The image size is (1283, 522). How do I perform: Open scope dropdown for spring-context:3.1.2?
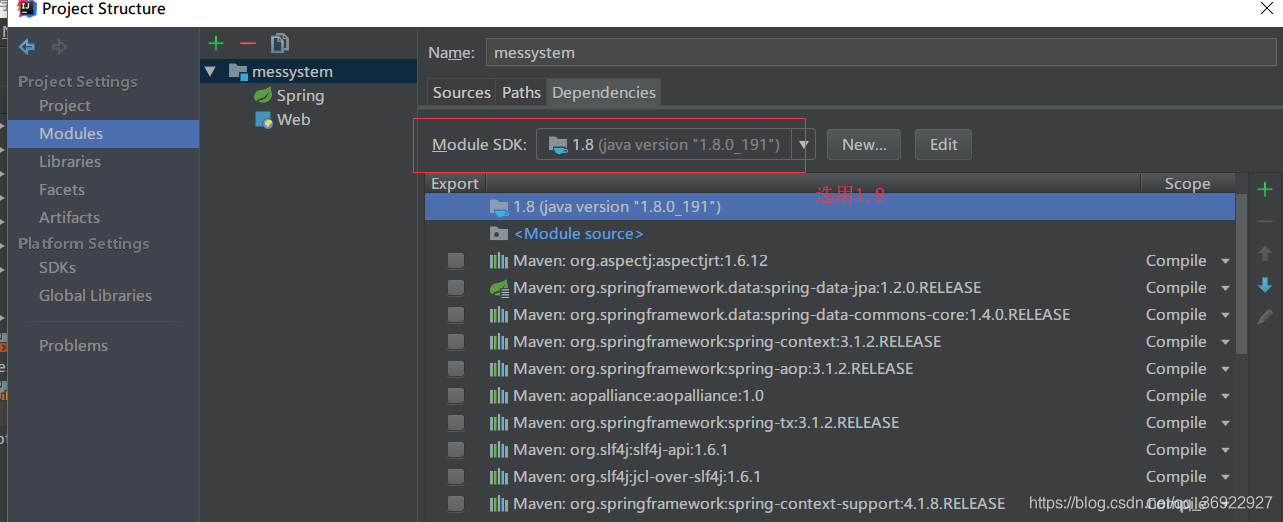[x=1225, y=342]
